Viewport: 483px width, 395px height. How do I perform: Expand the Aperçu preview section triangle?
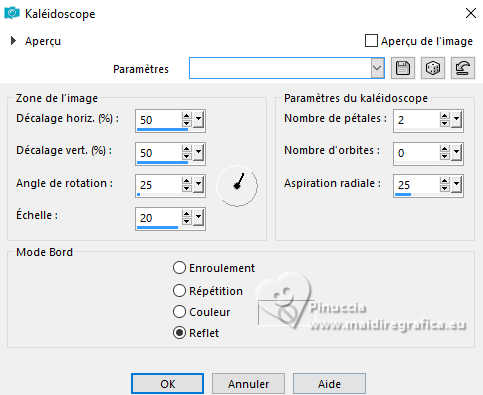13,41
